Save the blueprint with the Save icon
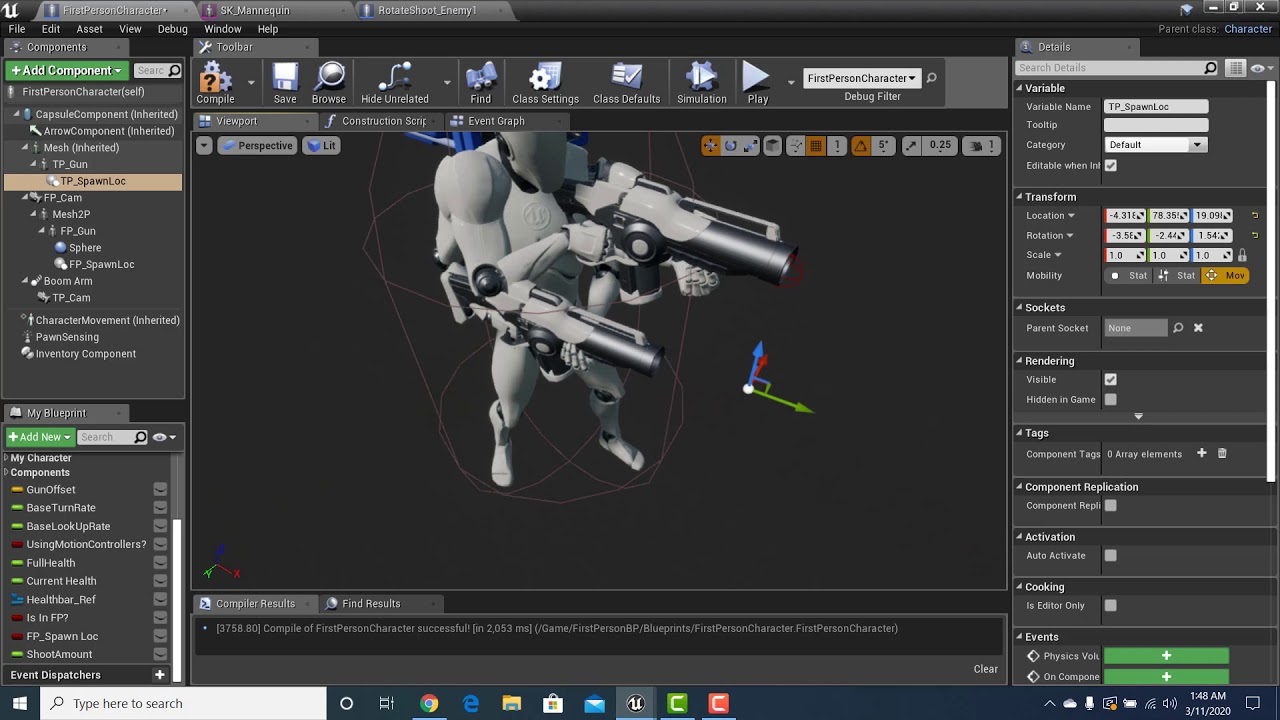The image size is (1280, 720). tap(285, 80)
